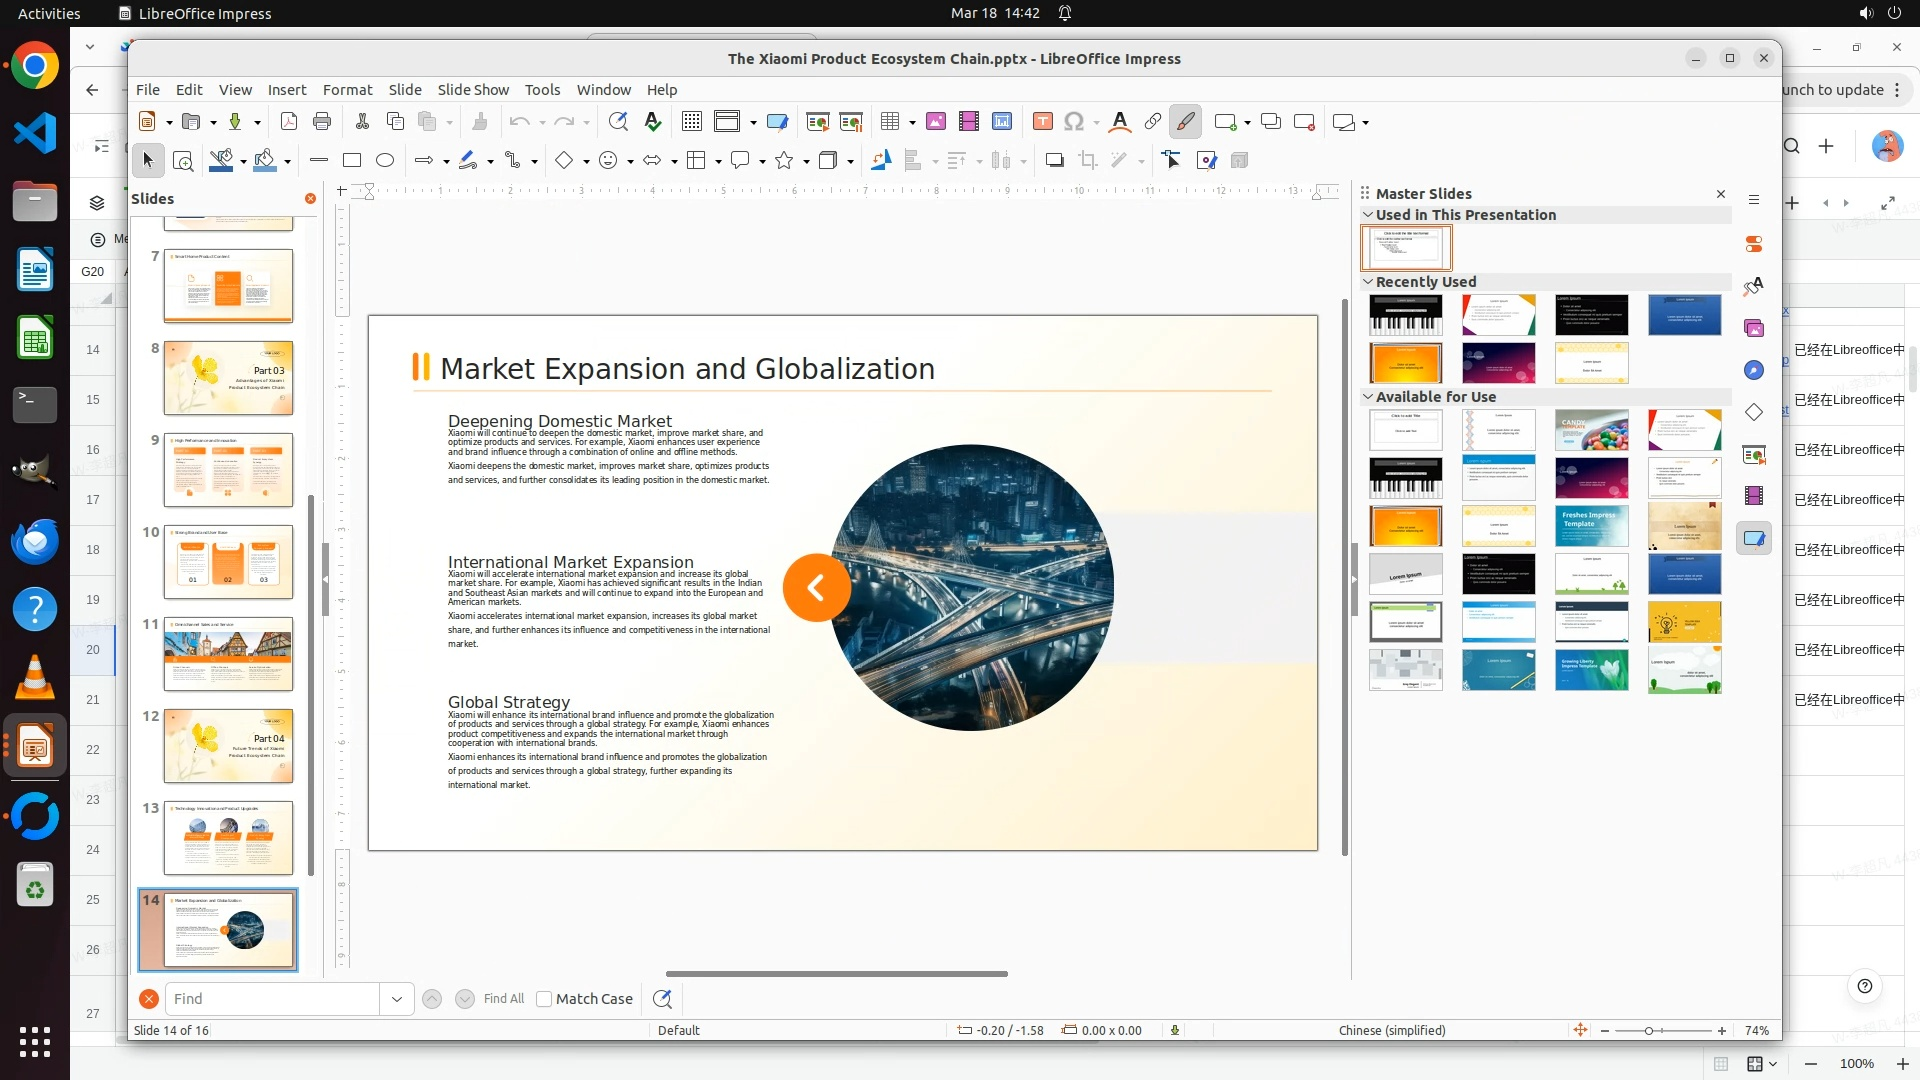Enable the Match Case checkbox

pos(544,998)
